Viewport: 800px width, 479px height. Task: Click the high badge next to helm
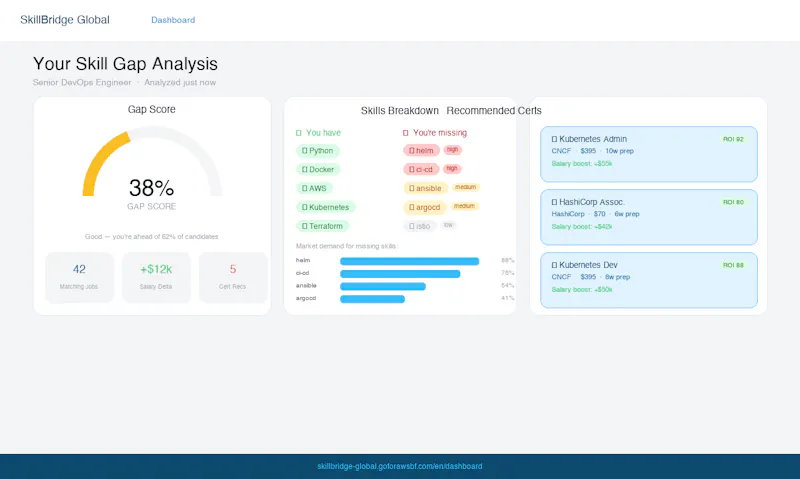[x=453, y=150]
